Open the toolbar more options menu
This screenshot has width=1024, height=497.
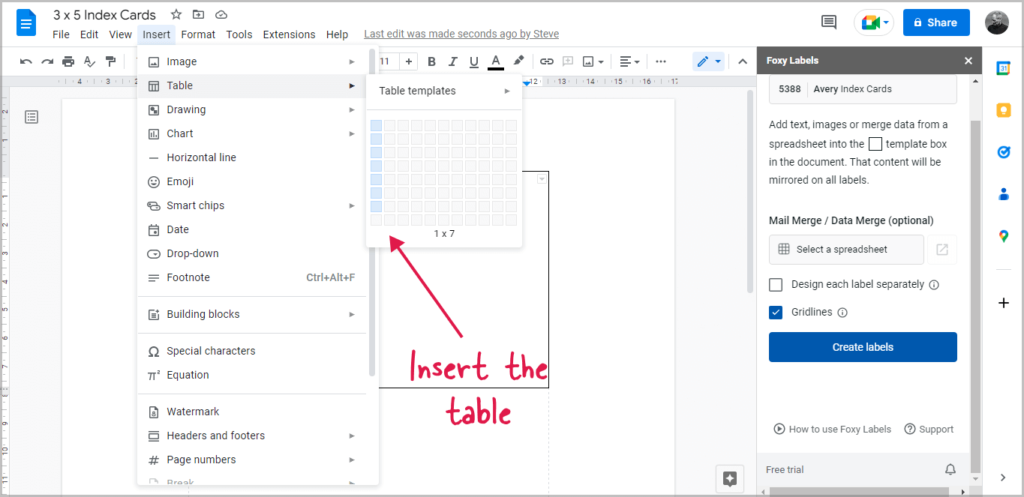coord(661,61)
